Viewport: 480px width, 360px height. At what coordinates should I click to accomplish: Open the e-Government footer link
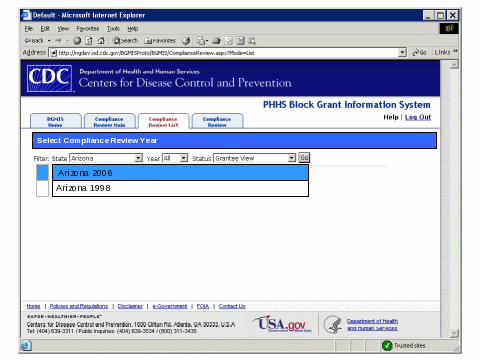170,306
